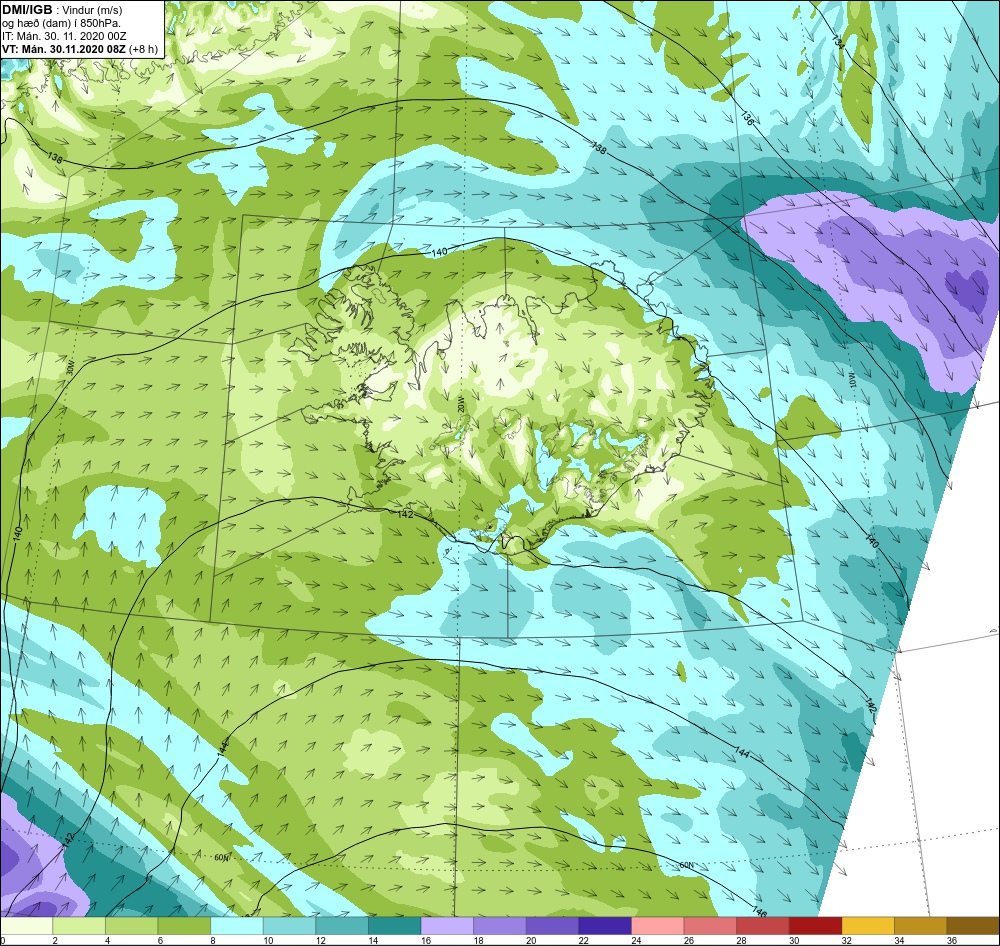Viewport: 1000px width, 946px height.
Task: Click the medium purple 18–20 m/s legend swatch
Action: (x=500, y=926)
